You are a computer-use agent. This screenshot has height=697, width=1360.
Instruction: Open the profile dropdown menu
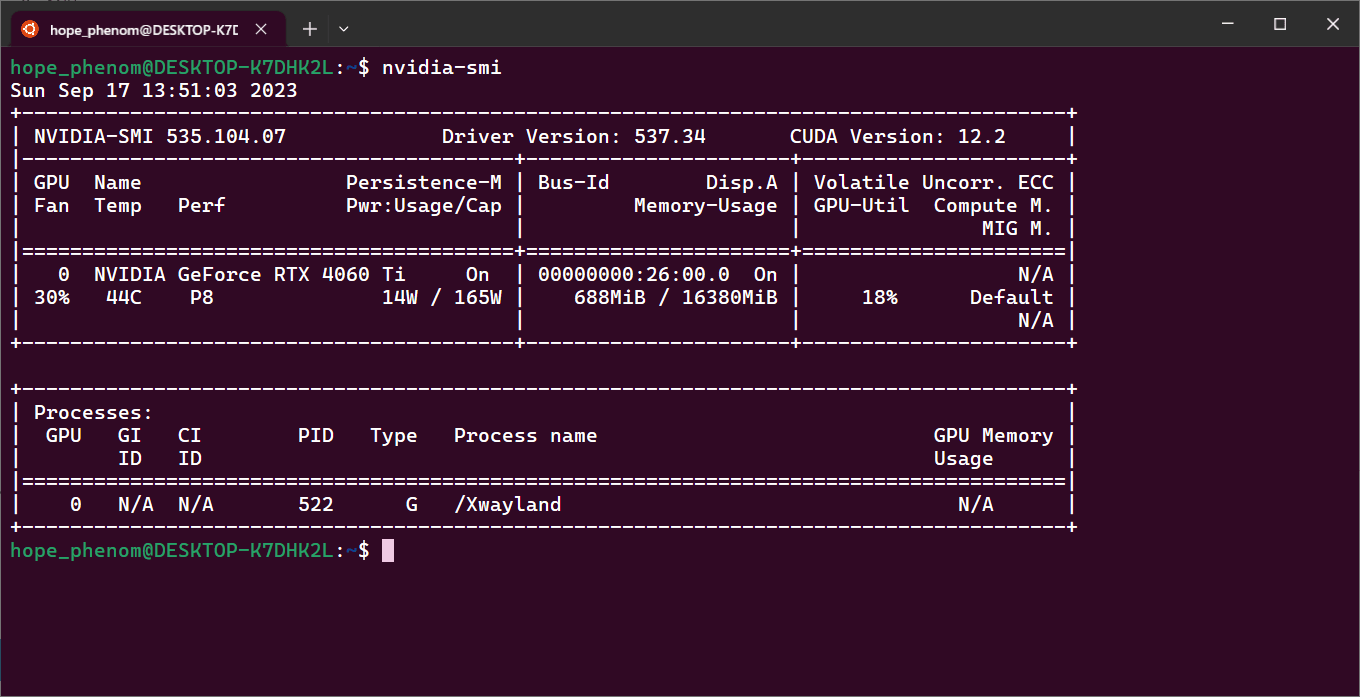click(343, 29)
